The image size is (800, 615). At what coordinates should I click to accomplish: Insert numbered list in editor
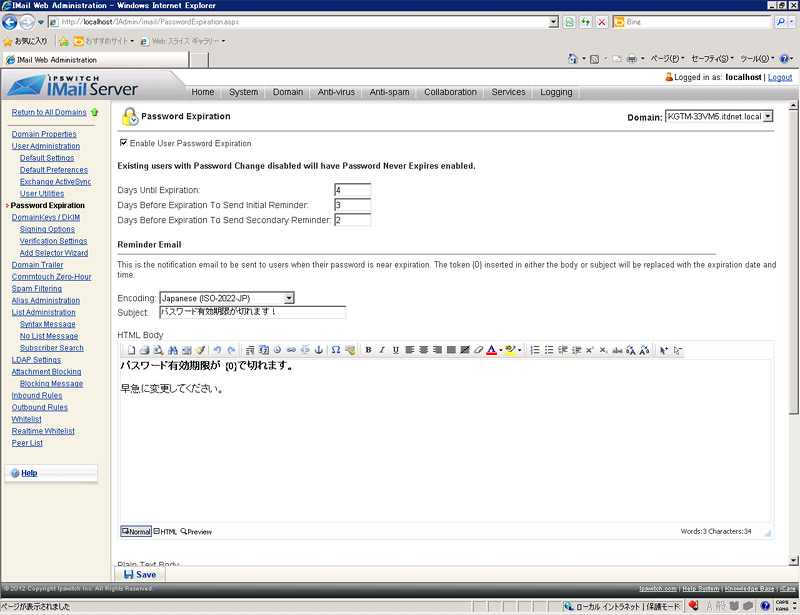point(535,350)
